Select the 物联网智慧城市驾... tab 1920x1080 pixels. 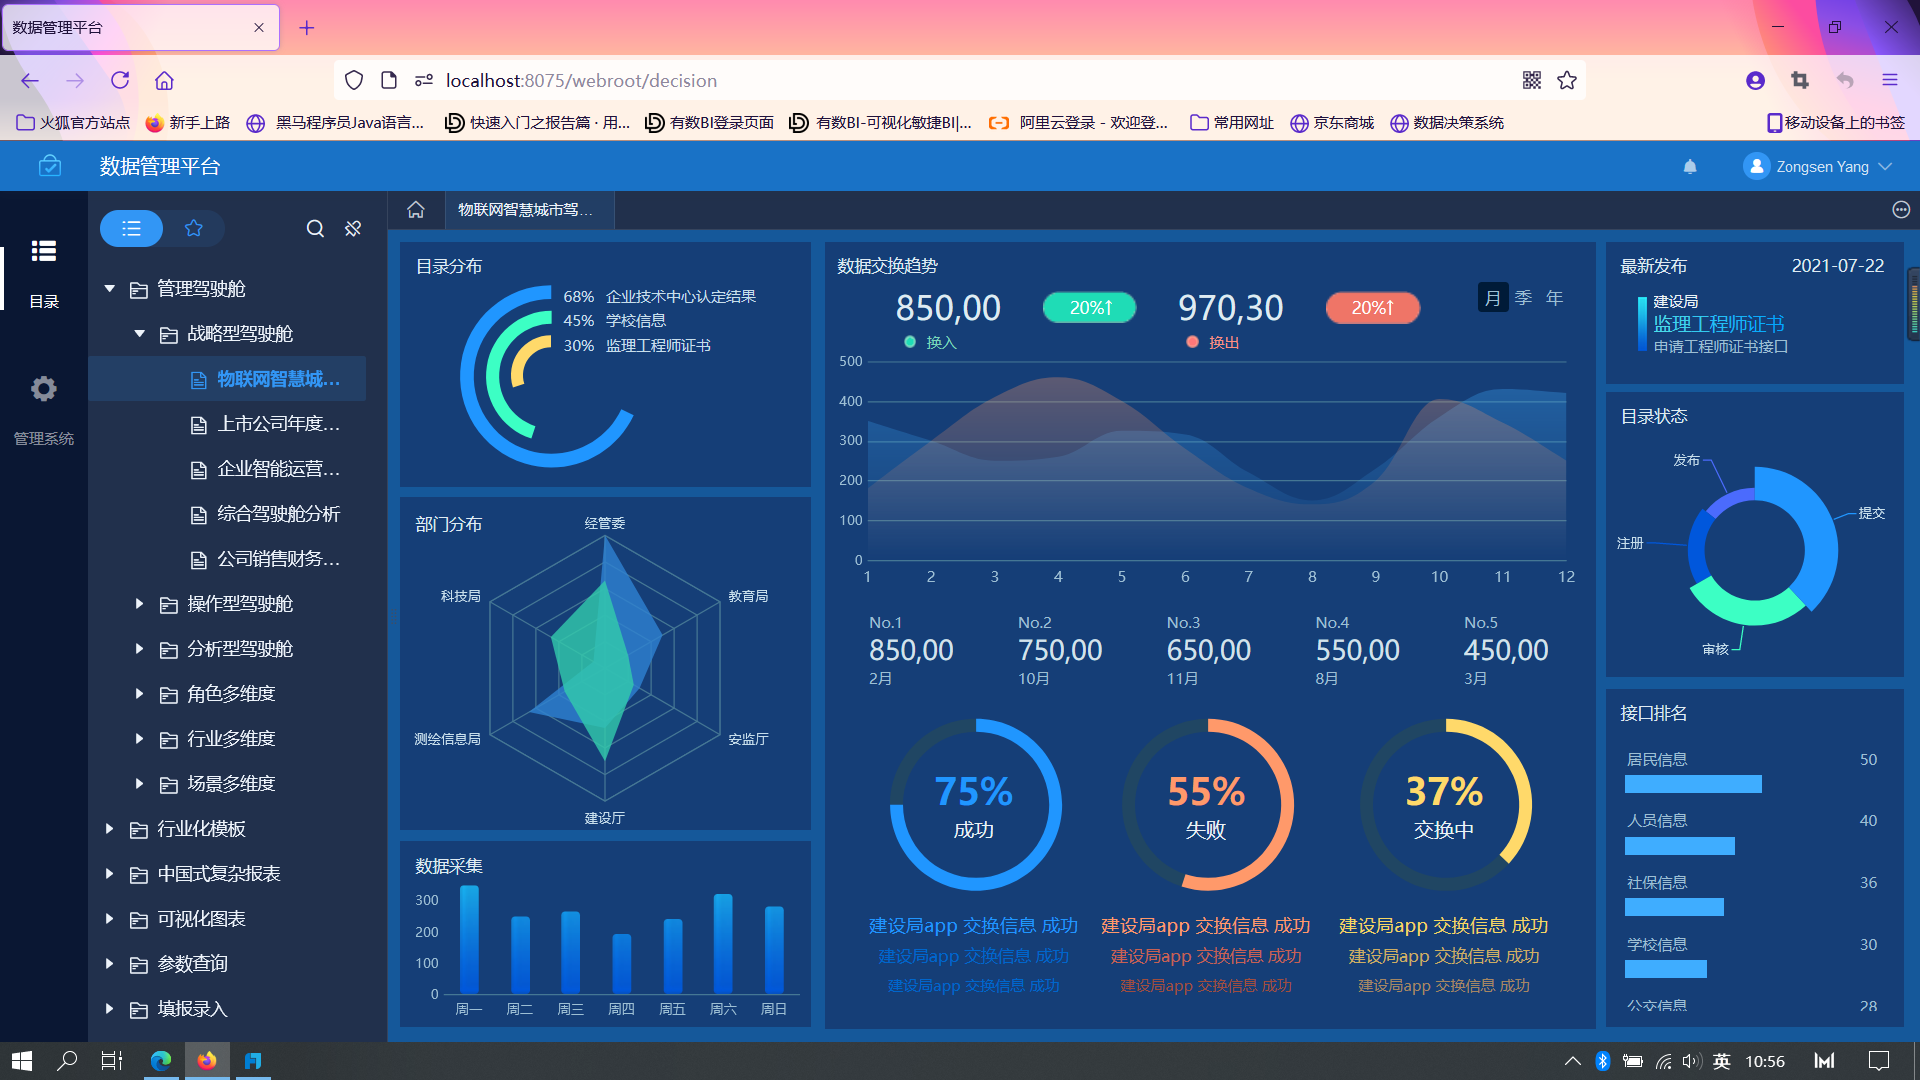[528, 210]
